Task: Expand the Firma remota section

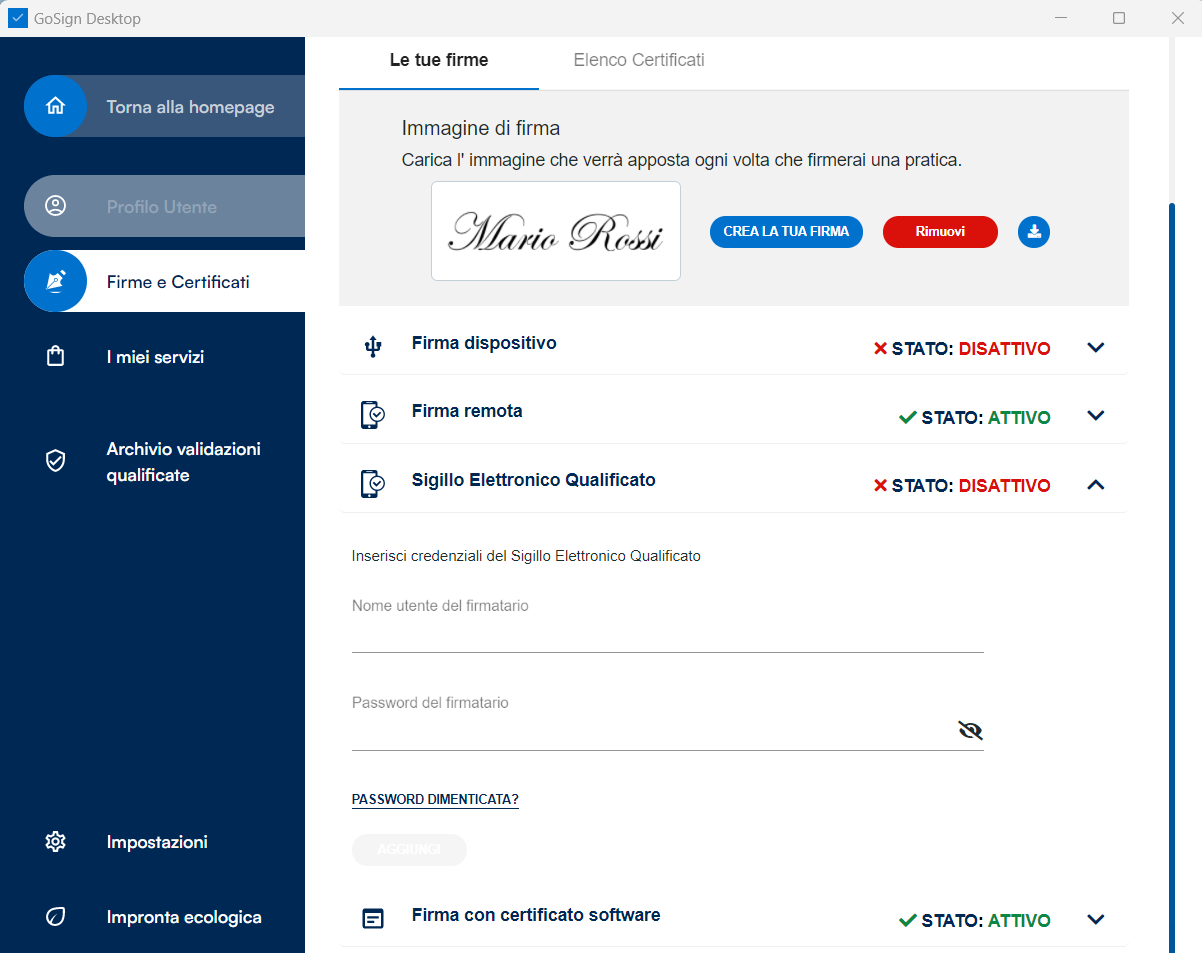Action: tap(1096, 416)
